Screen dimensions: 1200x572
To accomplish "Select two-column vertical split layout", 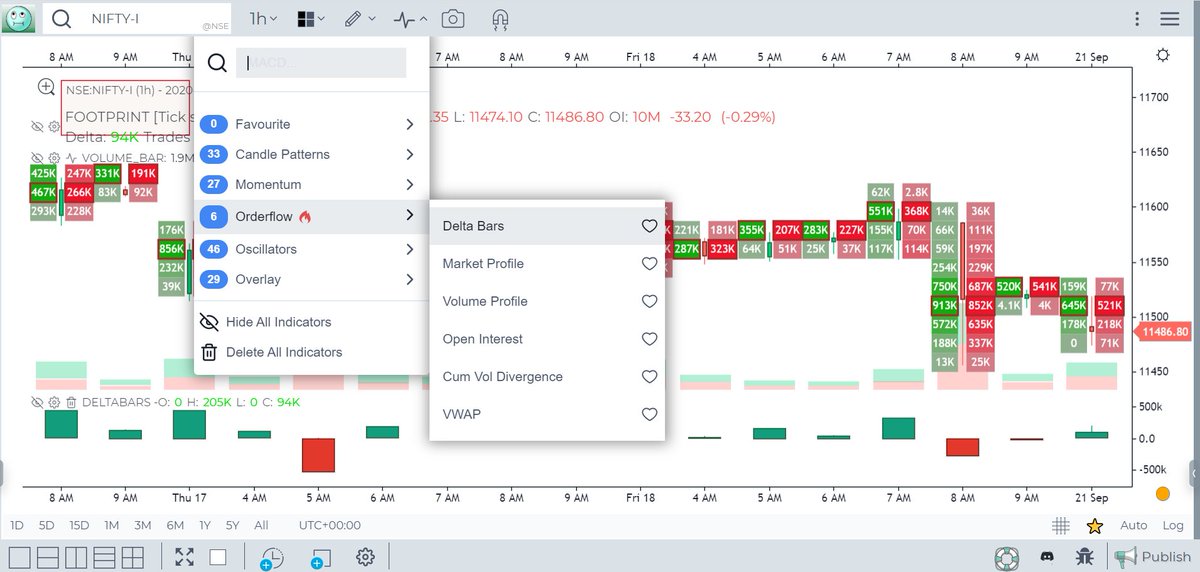I will click(76, 557).
